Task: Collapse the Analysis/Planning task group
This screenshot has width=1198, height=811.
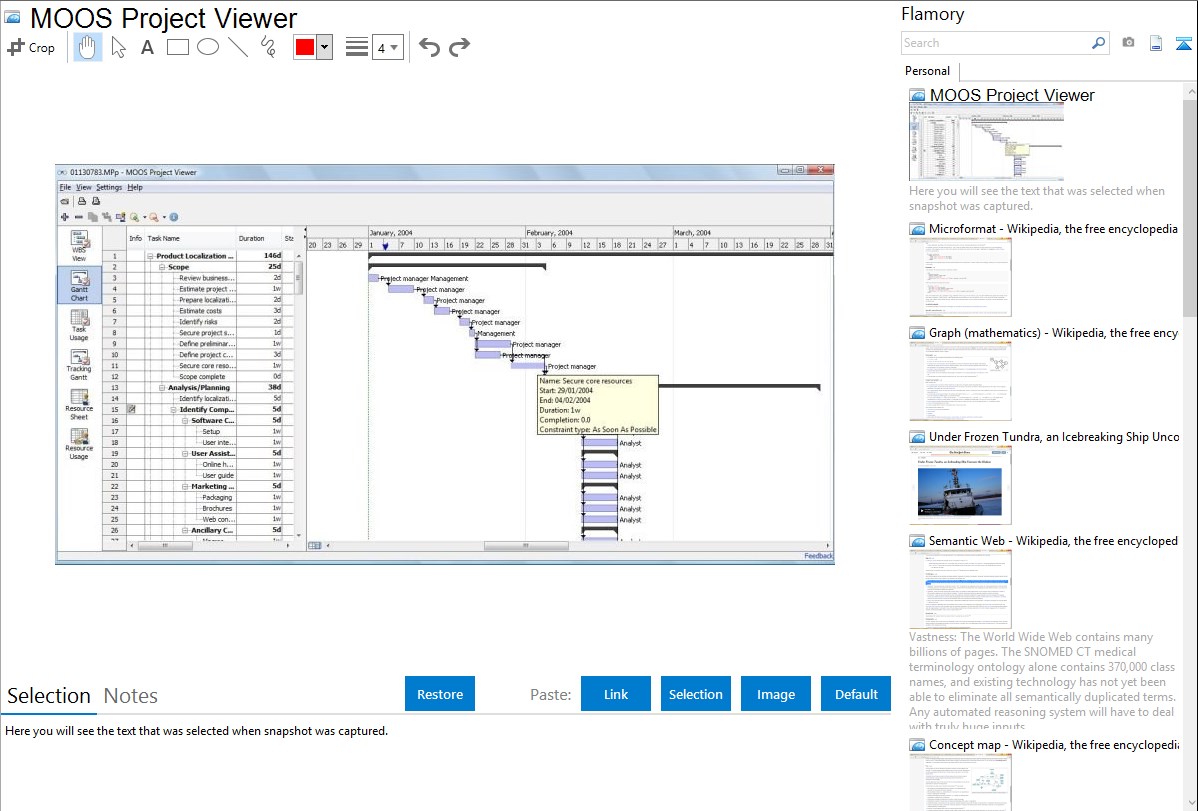Action: pos(162,388)
